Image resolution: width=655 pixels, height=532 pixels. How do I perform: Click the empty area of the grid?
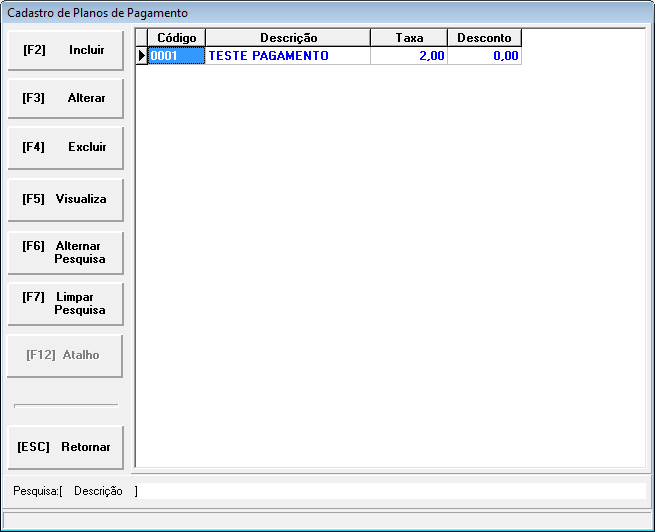pyautogui.click(x=390, y=260)
